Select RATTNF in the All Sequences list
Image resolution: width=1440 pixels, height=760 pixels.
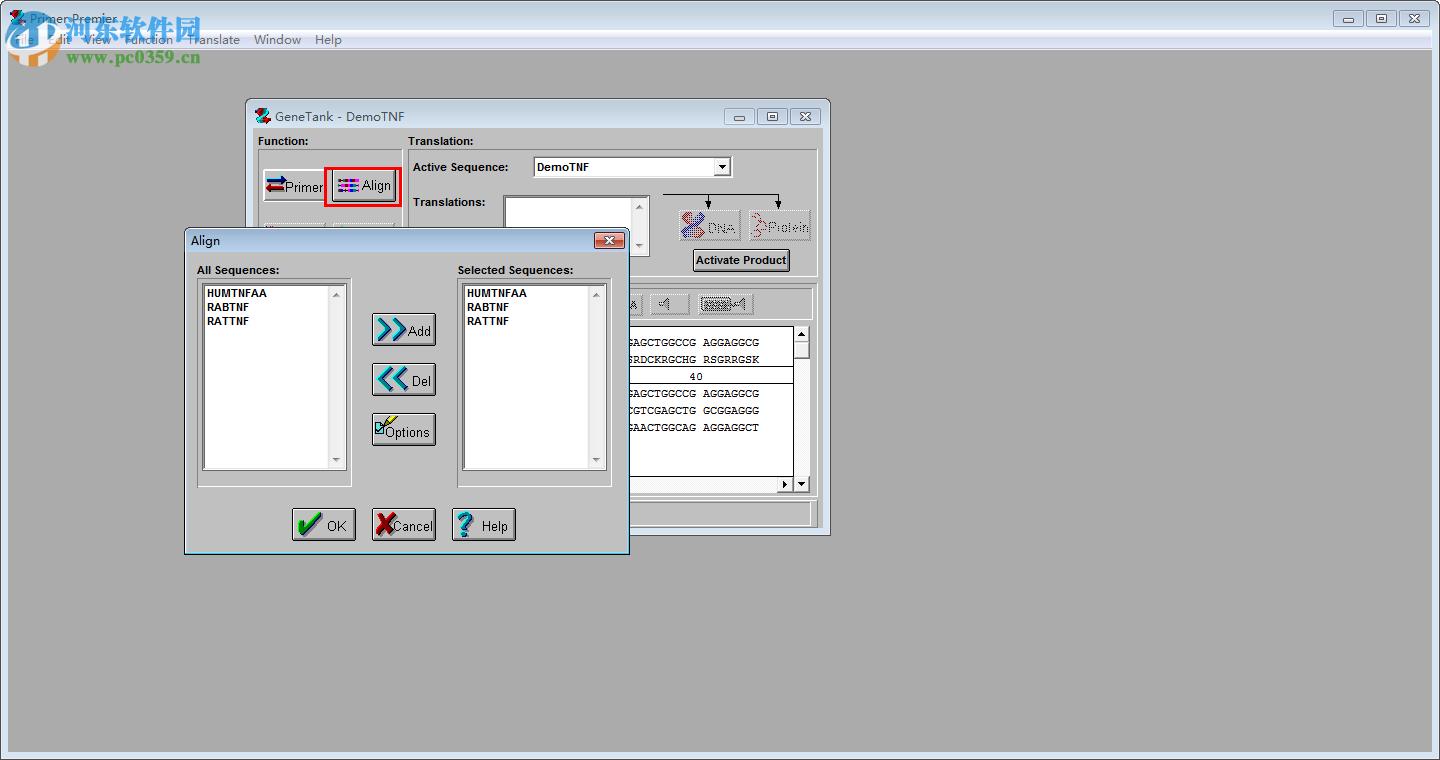228,321
